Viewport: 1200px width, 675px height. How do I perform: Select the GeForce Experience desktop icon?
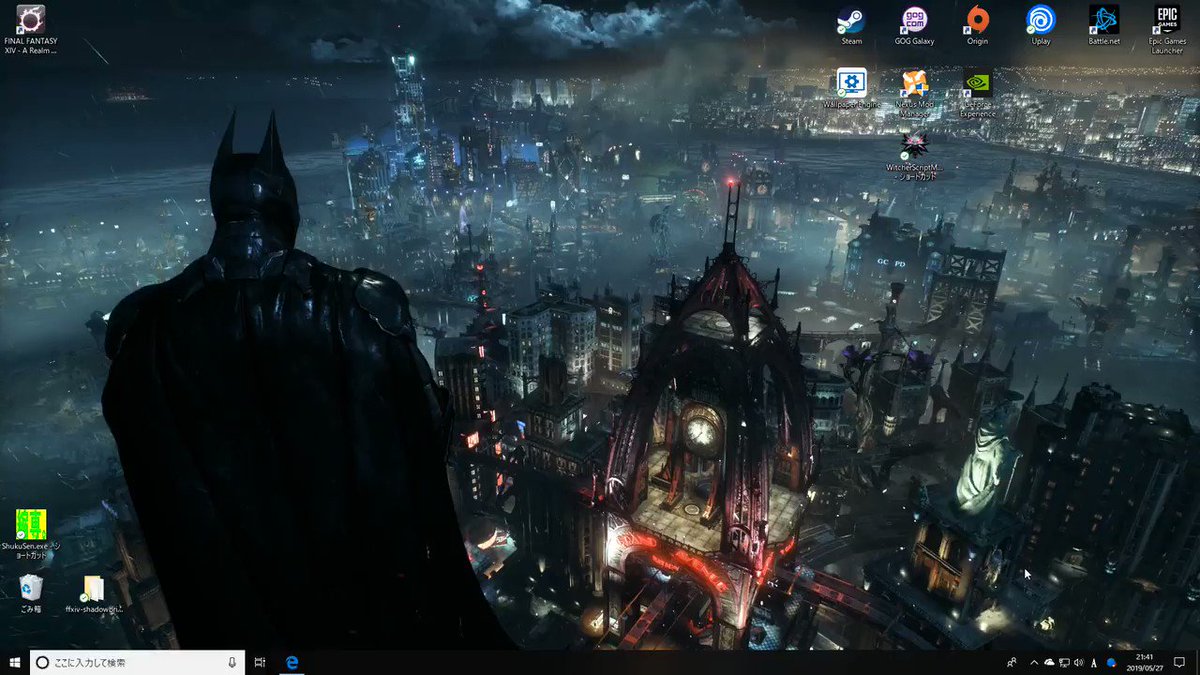click(x=977, y=92)
